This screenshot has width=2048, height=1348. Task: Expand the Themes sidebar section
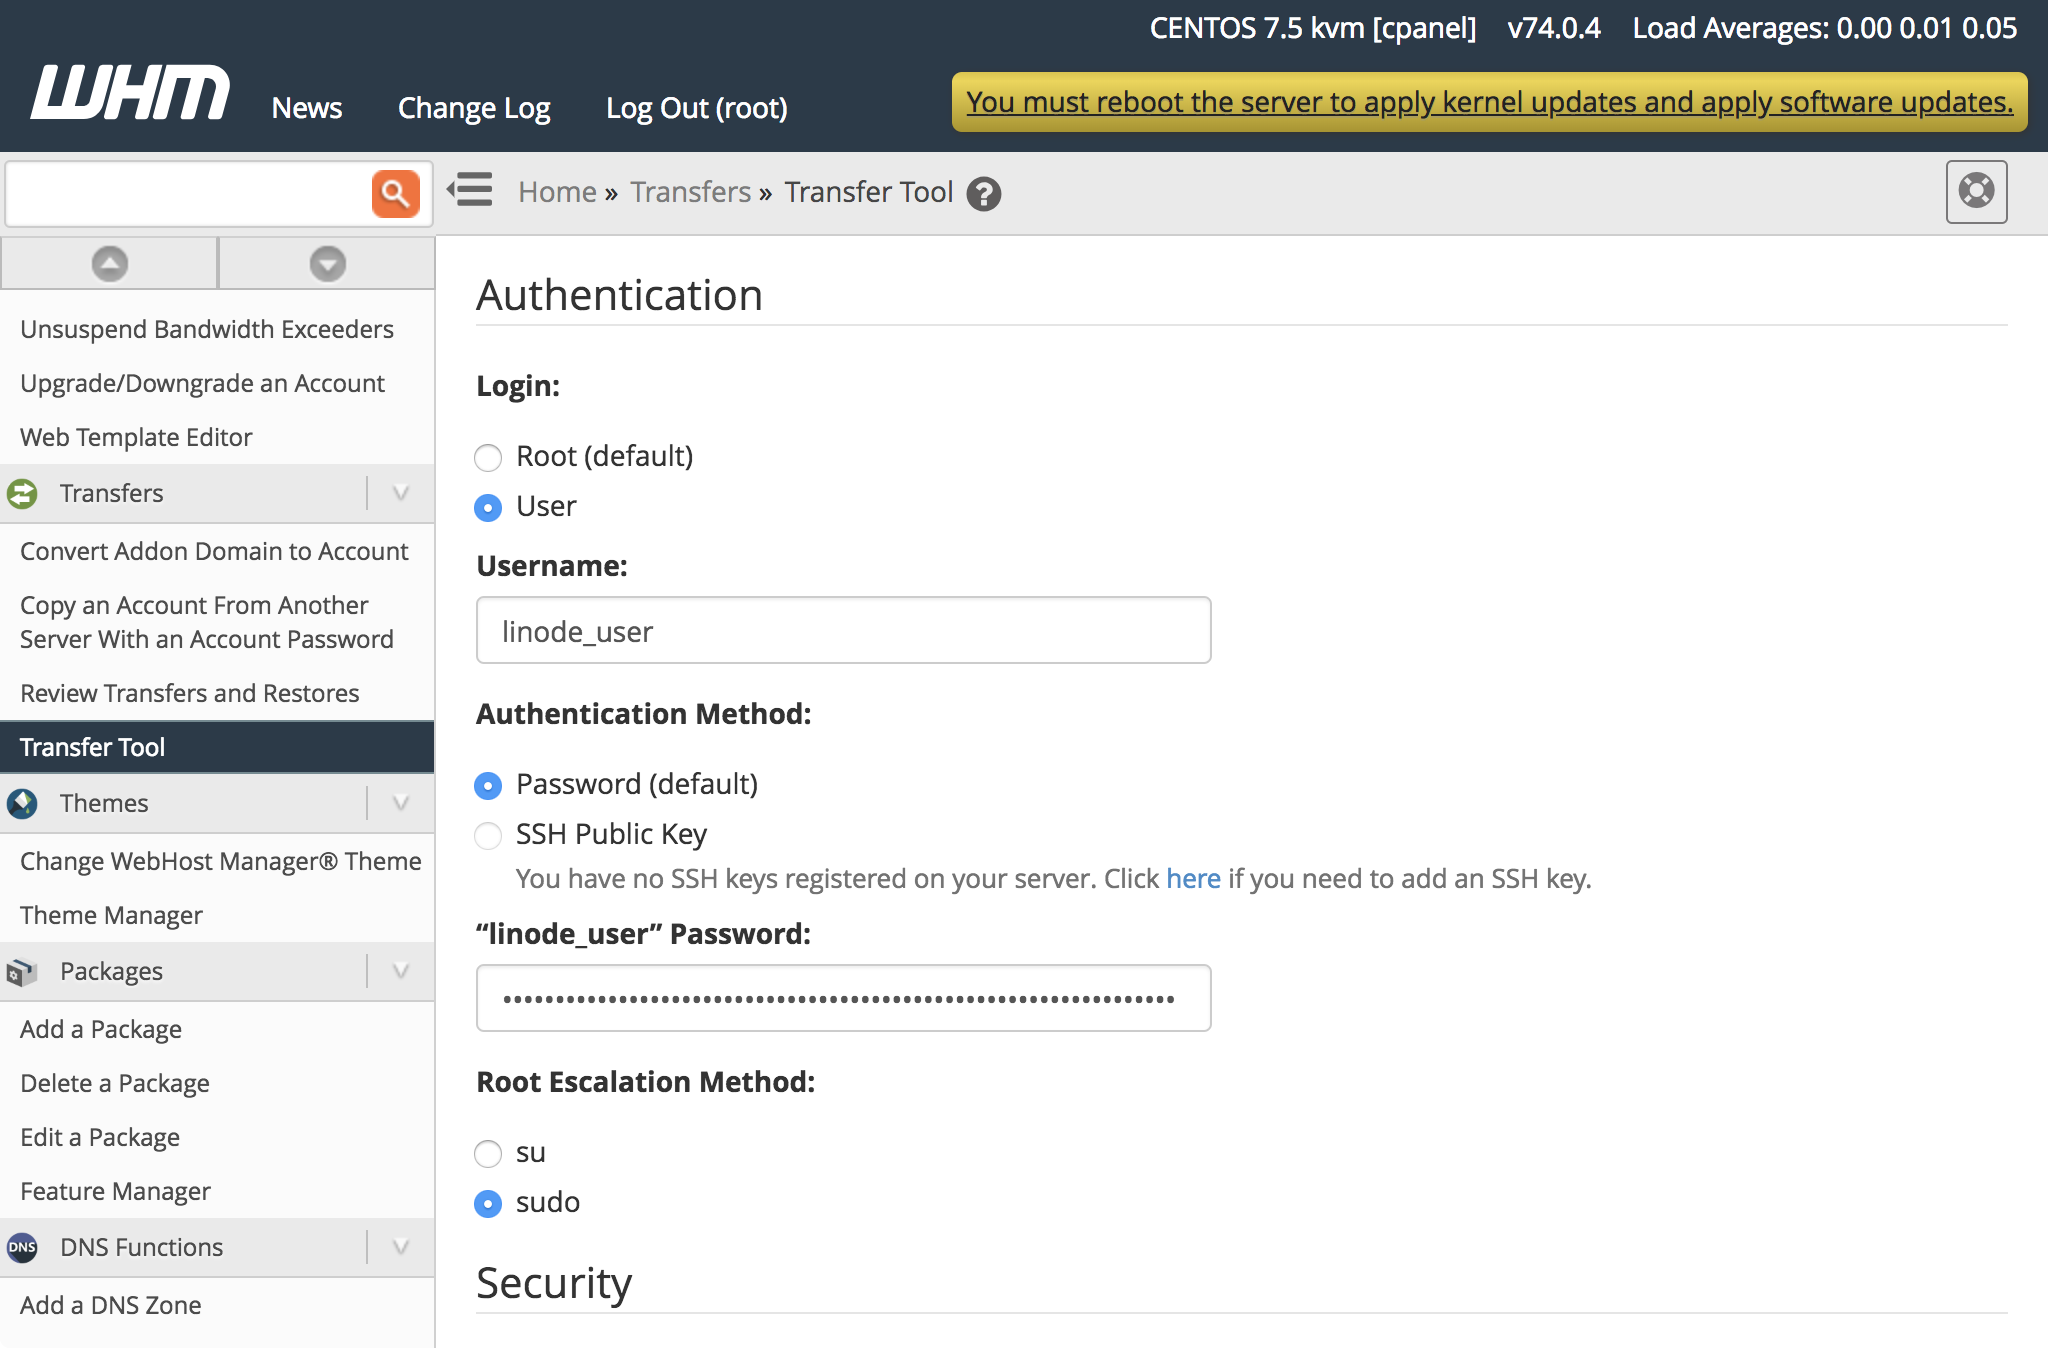(x=400, y=803)
